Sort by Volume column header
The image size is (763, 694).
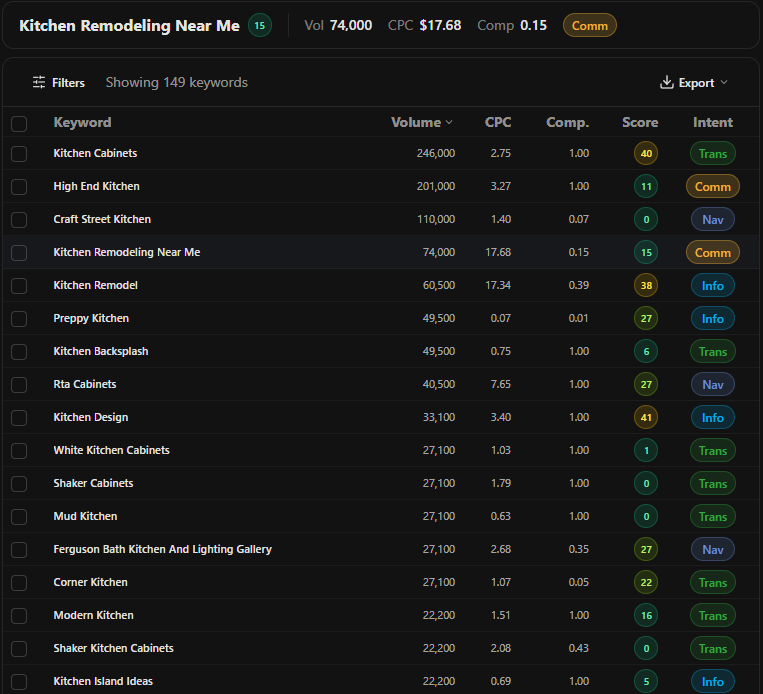pyautogui.click(x=421, y=122)
